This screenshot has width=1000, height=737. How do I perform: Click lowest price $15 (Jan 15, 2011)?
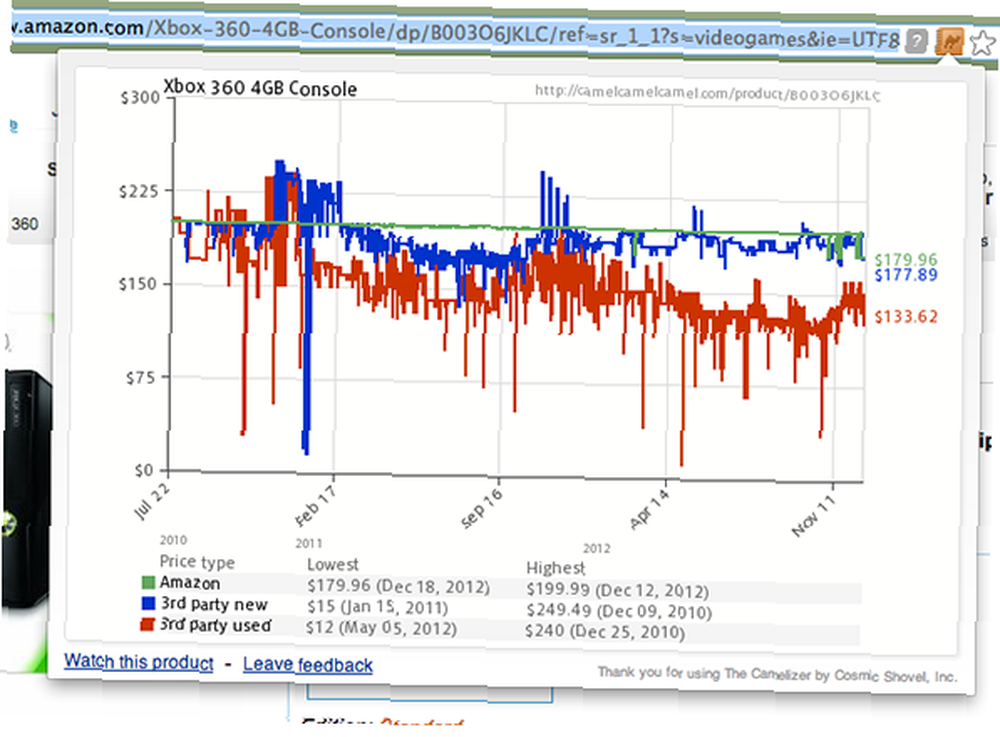click(x=378, y=607)
